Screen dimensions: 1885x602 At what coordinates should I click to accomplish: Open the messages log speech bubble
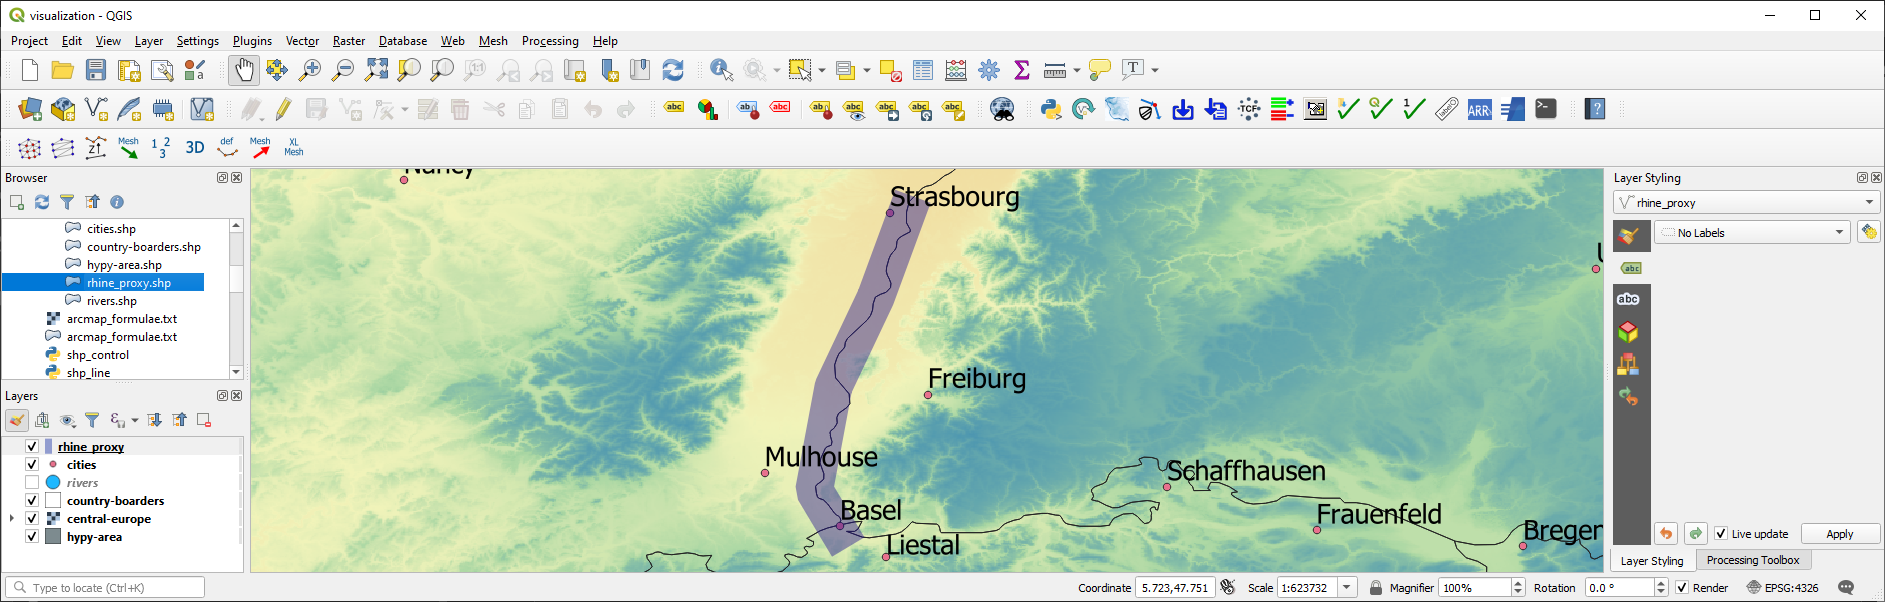[x=1846, y=588]
